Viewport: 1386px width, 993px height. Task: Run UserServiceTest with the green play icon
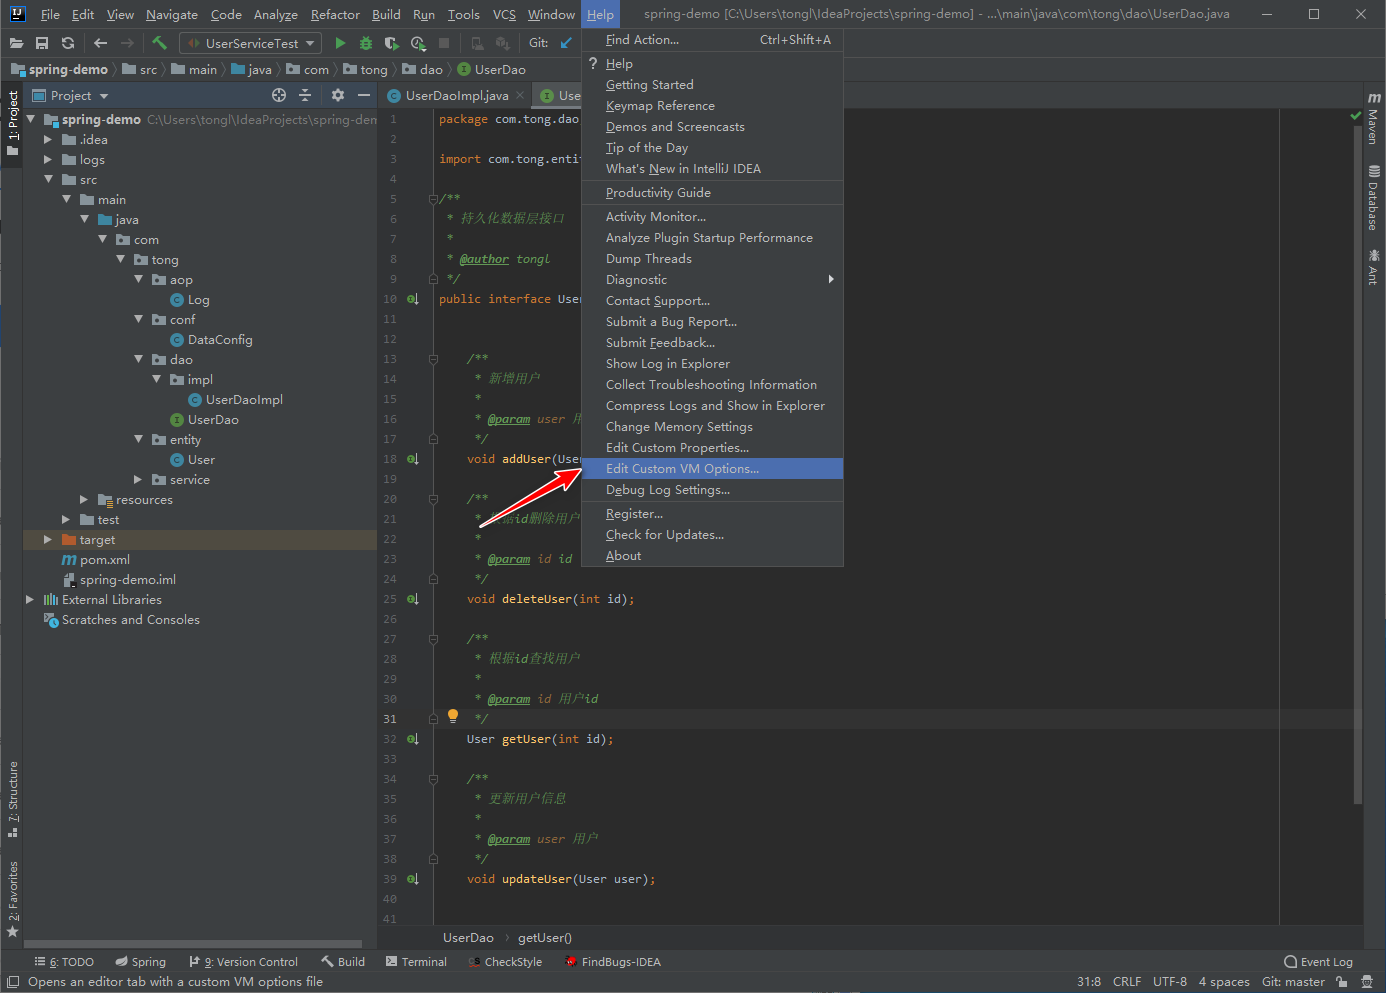[x=340, y=43]
